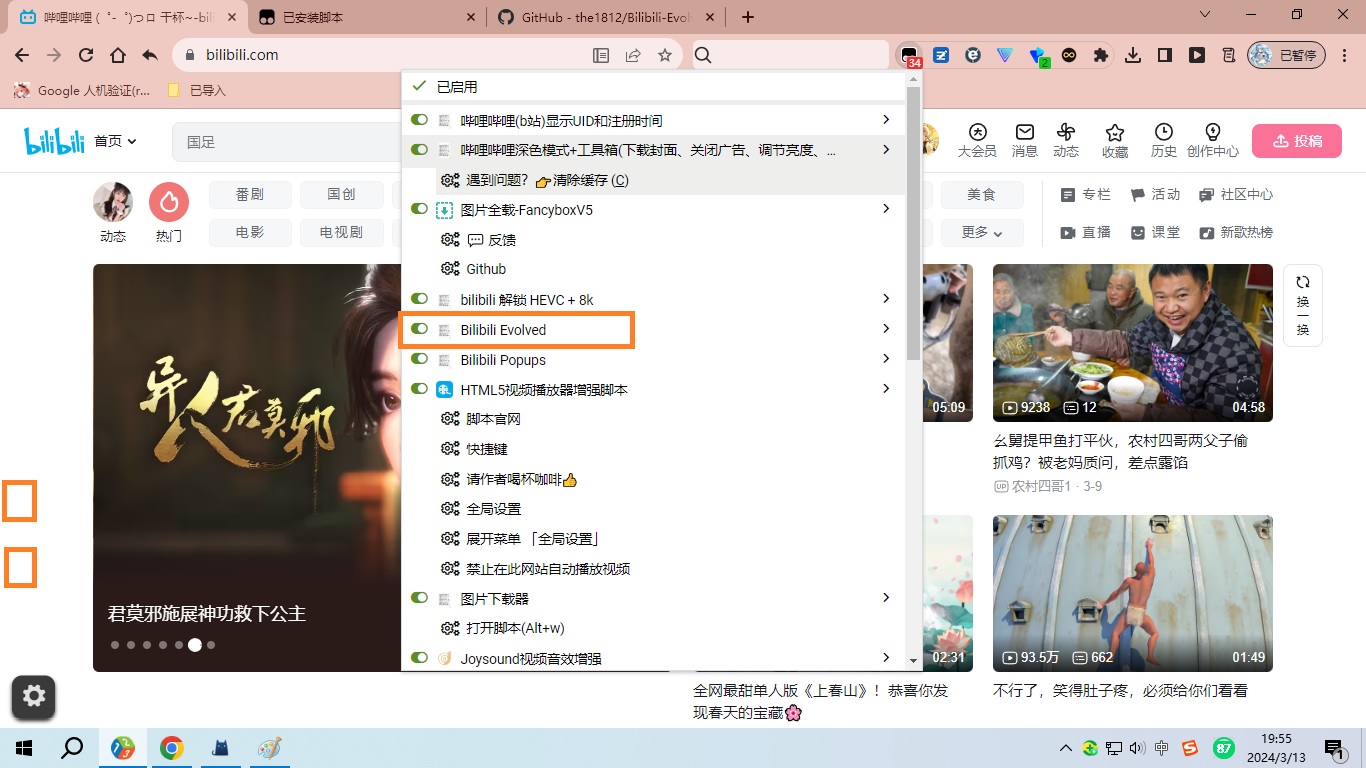Open the Tampermonkey extension icon with badge 34
The height and width of the screenshot is (768, 1366).
coord(910,56)
